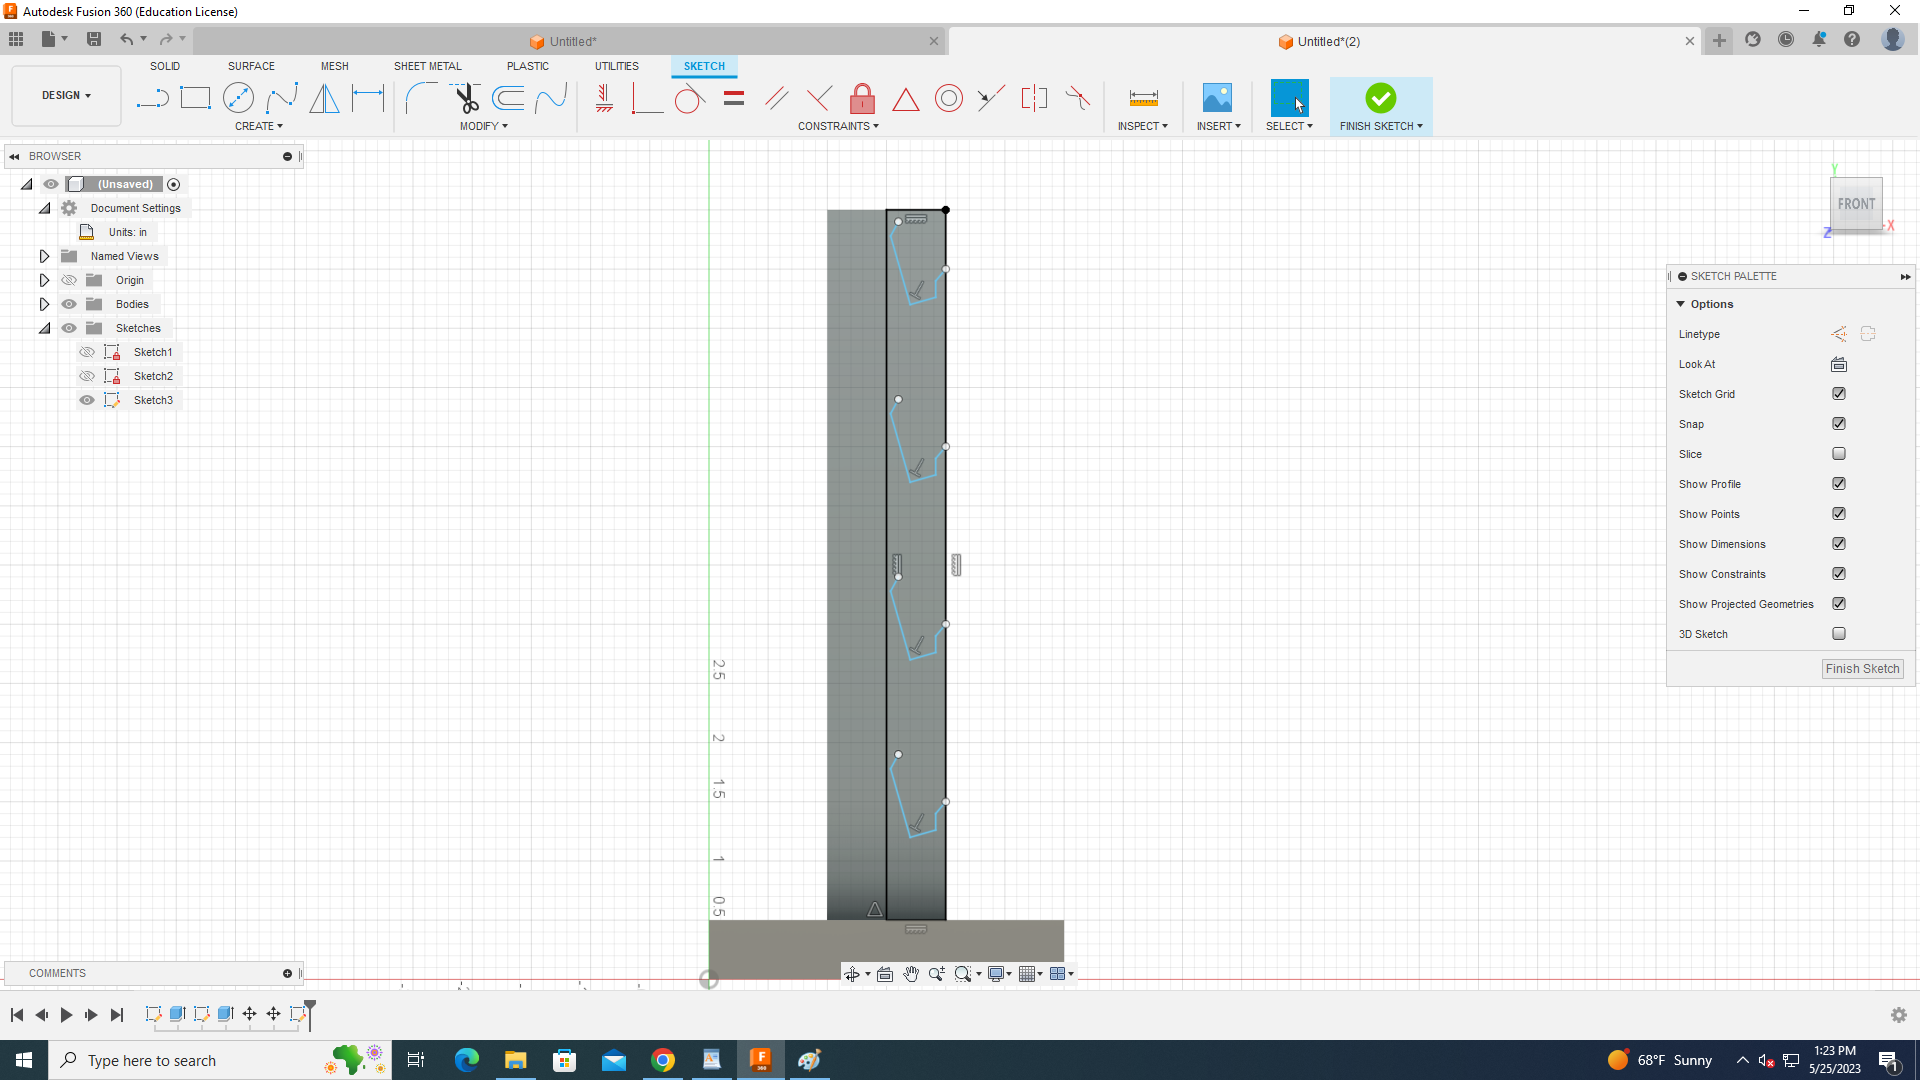Enable the Slice checkbox

point(1838,454)
